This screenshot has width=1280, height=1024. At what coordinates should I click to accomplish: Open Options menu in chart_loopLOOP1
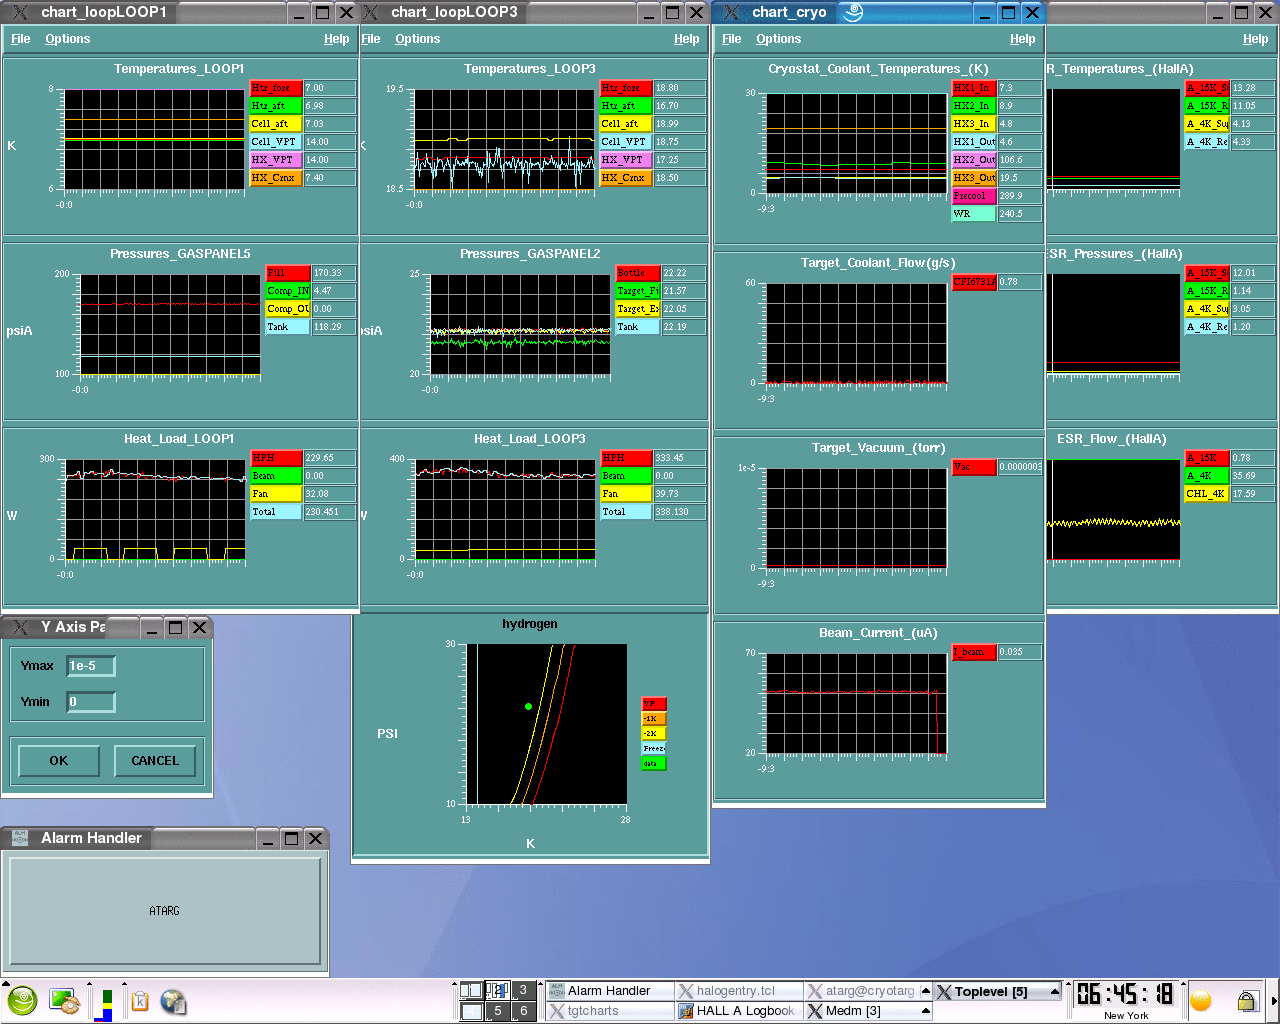pyautogui.click(x=67, y=39)
